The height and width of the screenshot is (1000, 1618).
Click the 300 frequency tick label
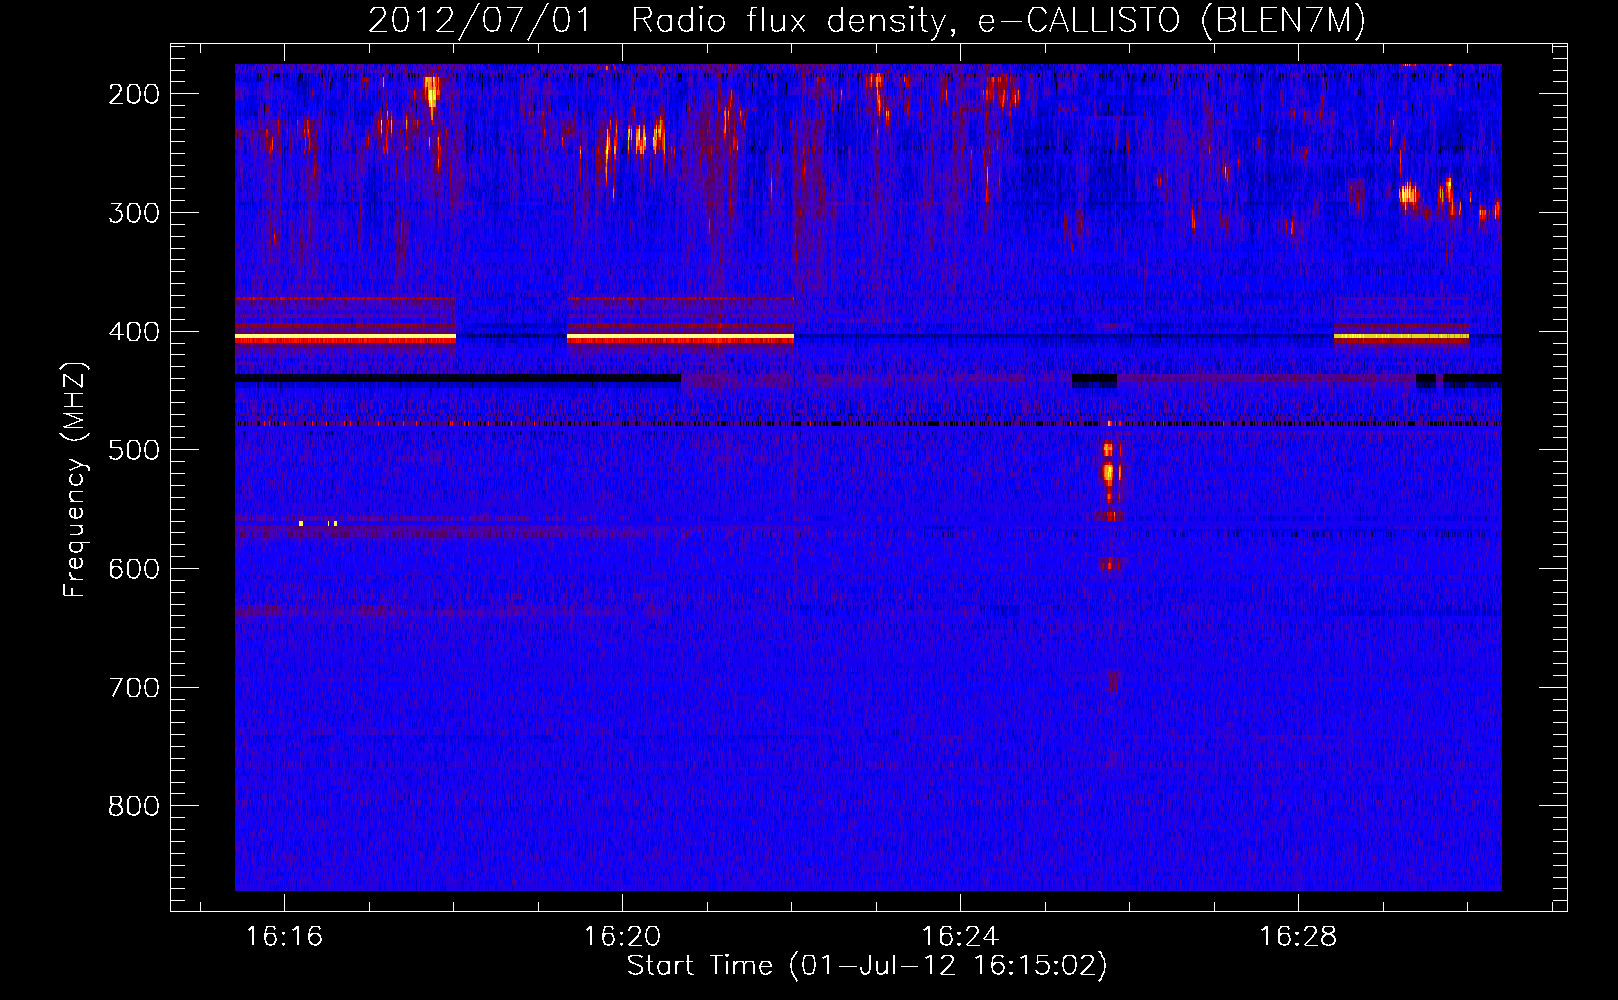tap(133, 213)
